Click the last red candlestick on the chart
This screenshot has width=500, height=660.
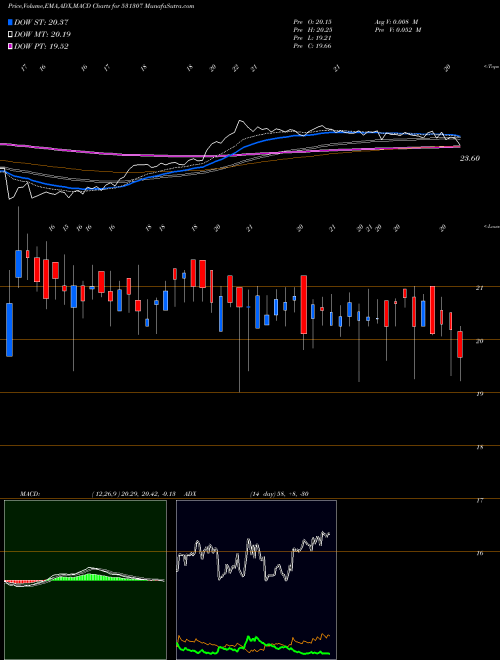pyautogui.click(x=460, y=344)
